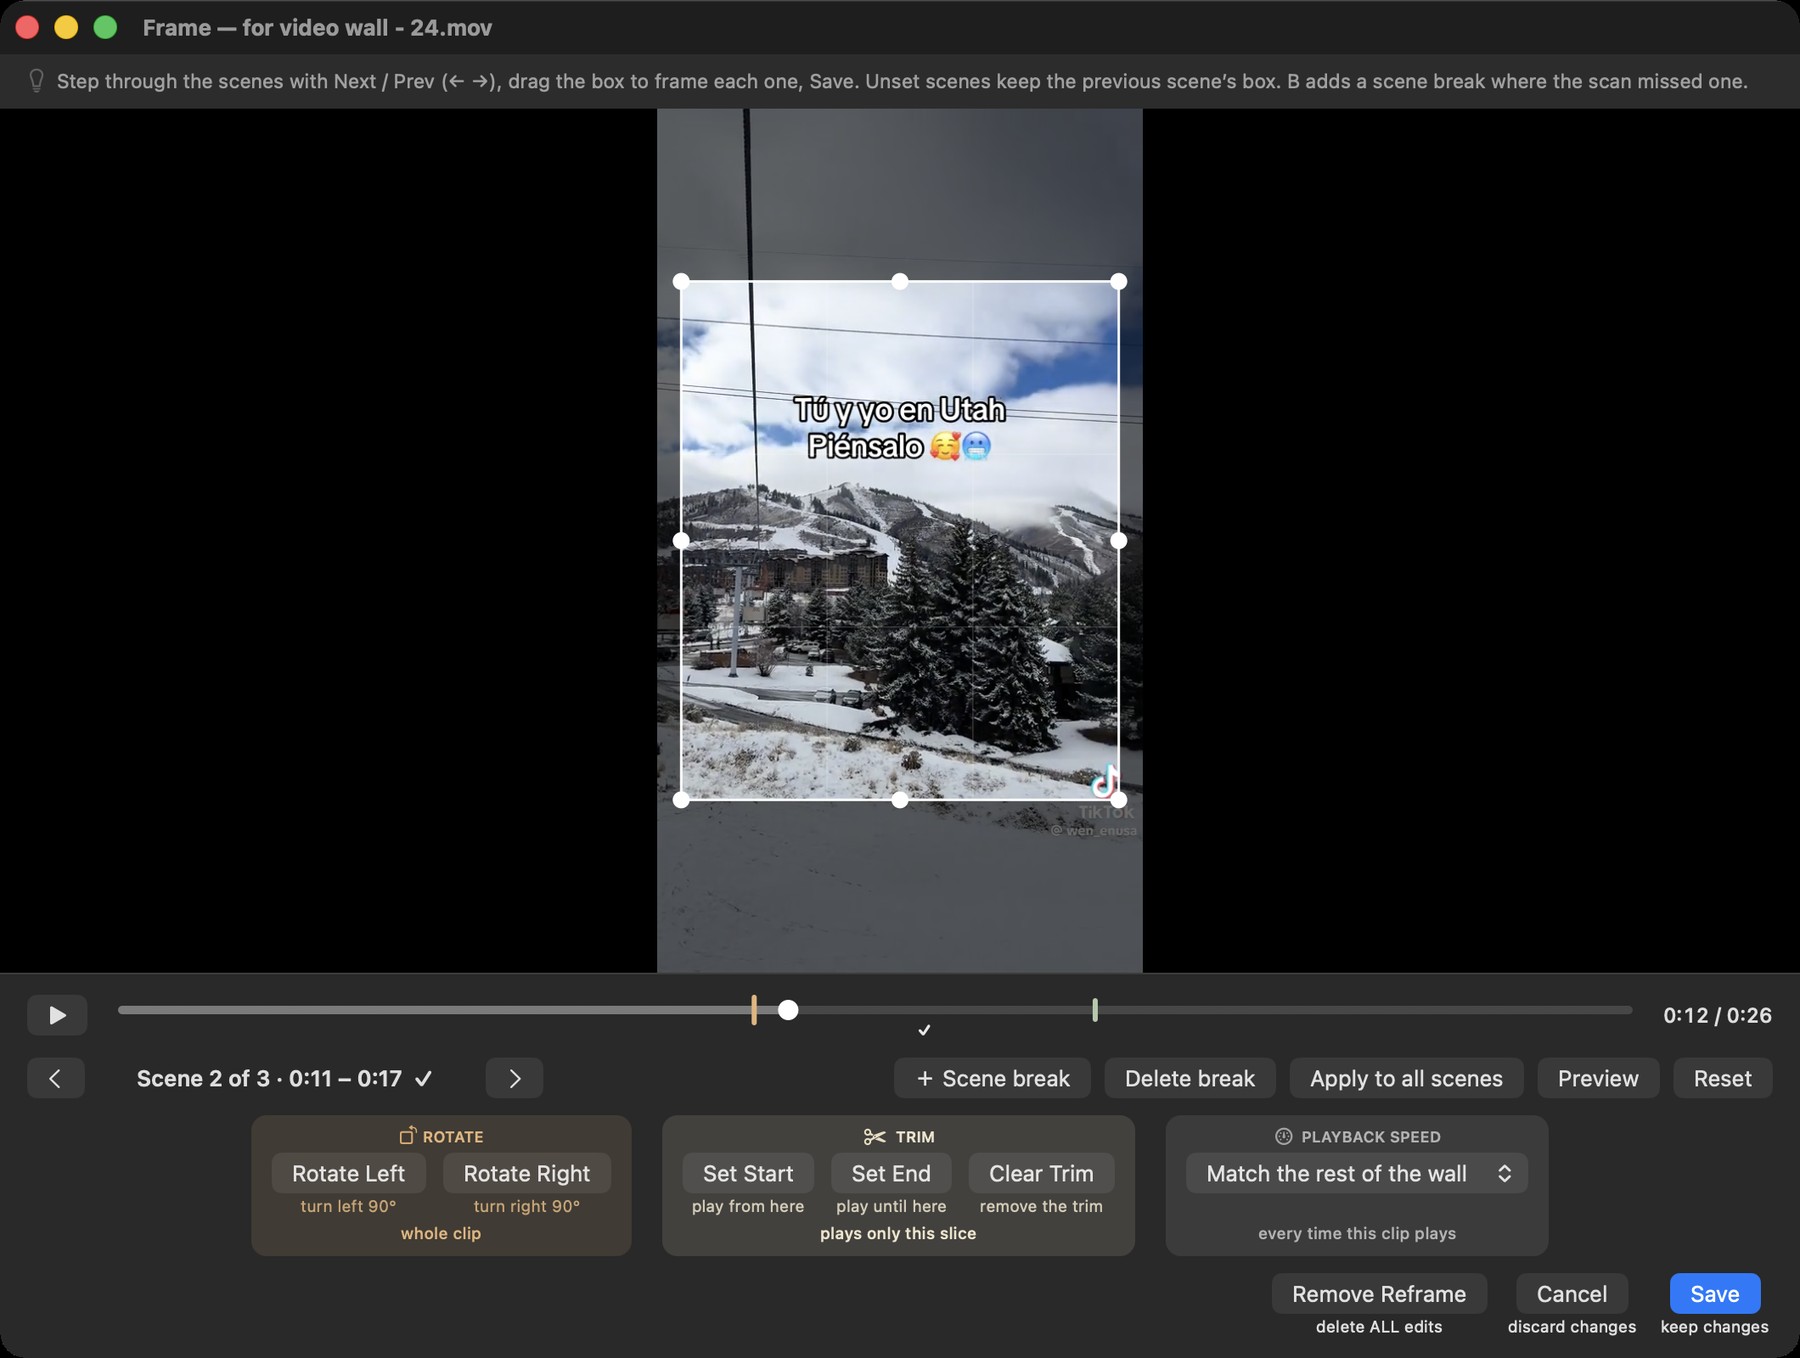Click the Reset button
The image size is (1800, 1358).
1722,1078
